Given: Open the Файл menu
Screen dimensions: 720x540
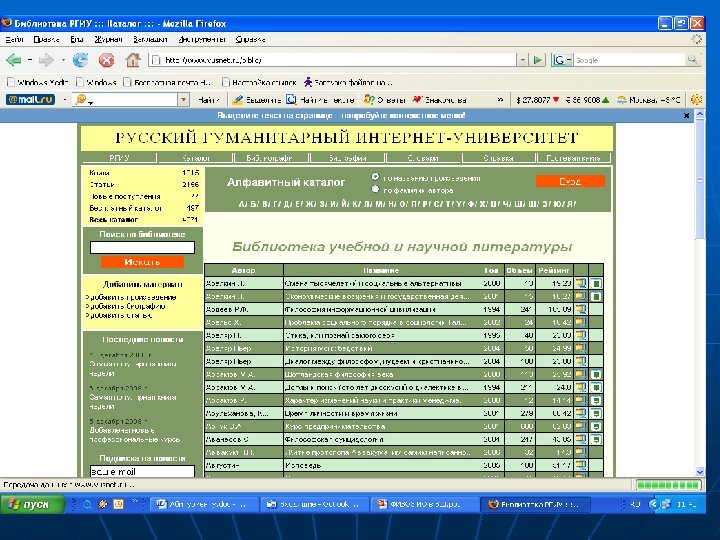Looking at the screenshot, I should pos(14,39).
